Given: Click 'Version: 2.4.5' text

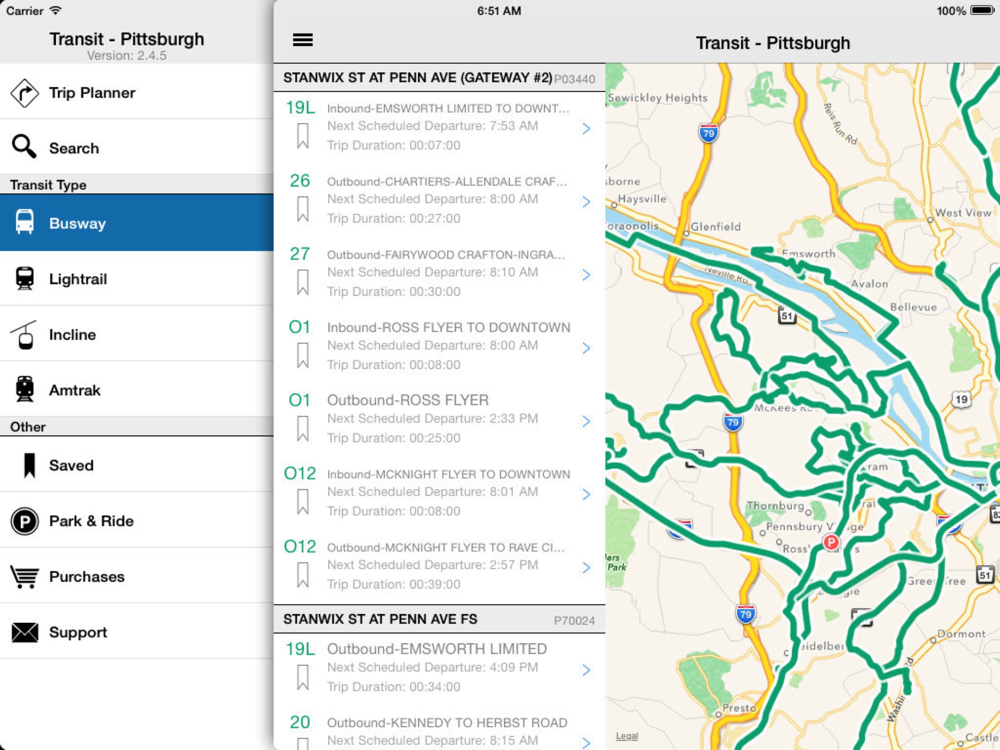Looking at the screenshot, I should coord(127,55).
